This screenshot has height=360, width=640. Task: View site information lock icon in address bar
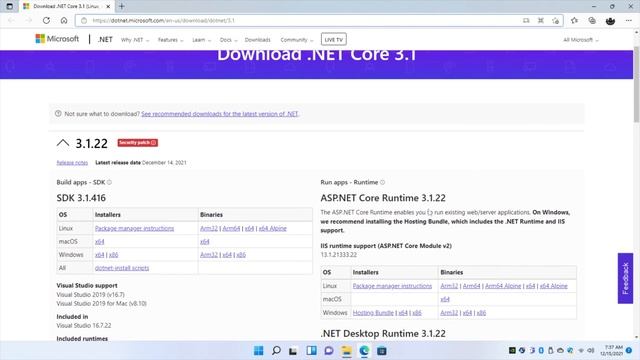84,20
